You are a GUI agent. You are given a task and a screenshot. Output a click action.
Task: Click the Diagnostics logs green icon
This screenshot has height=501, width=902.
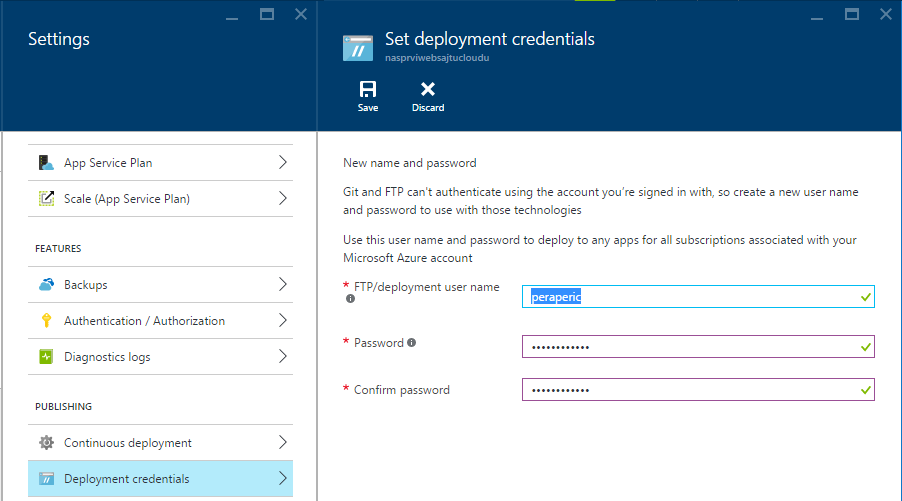(46, 357)
